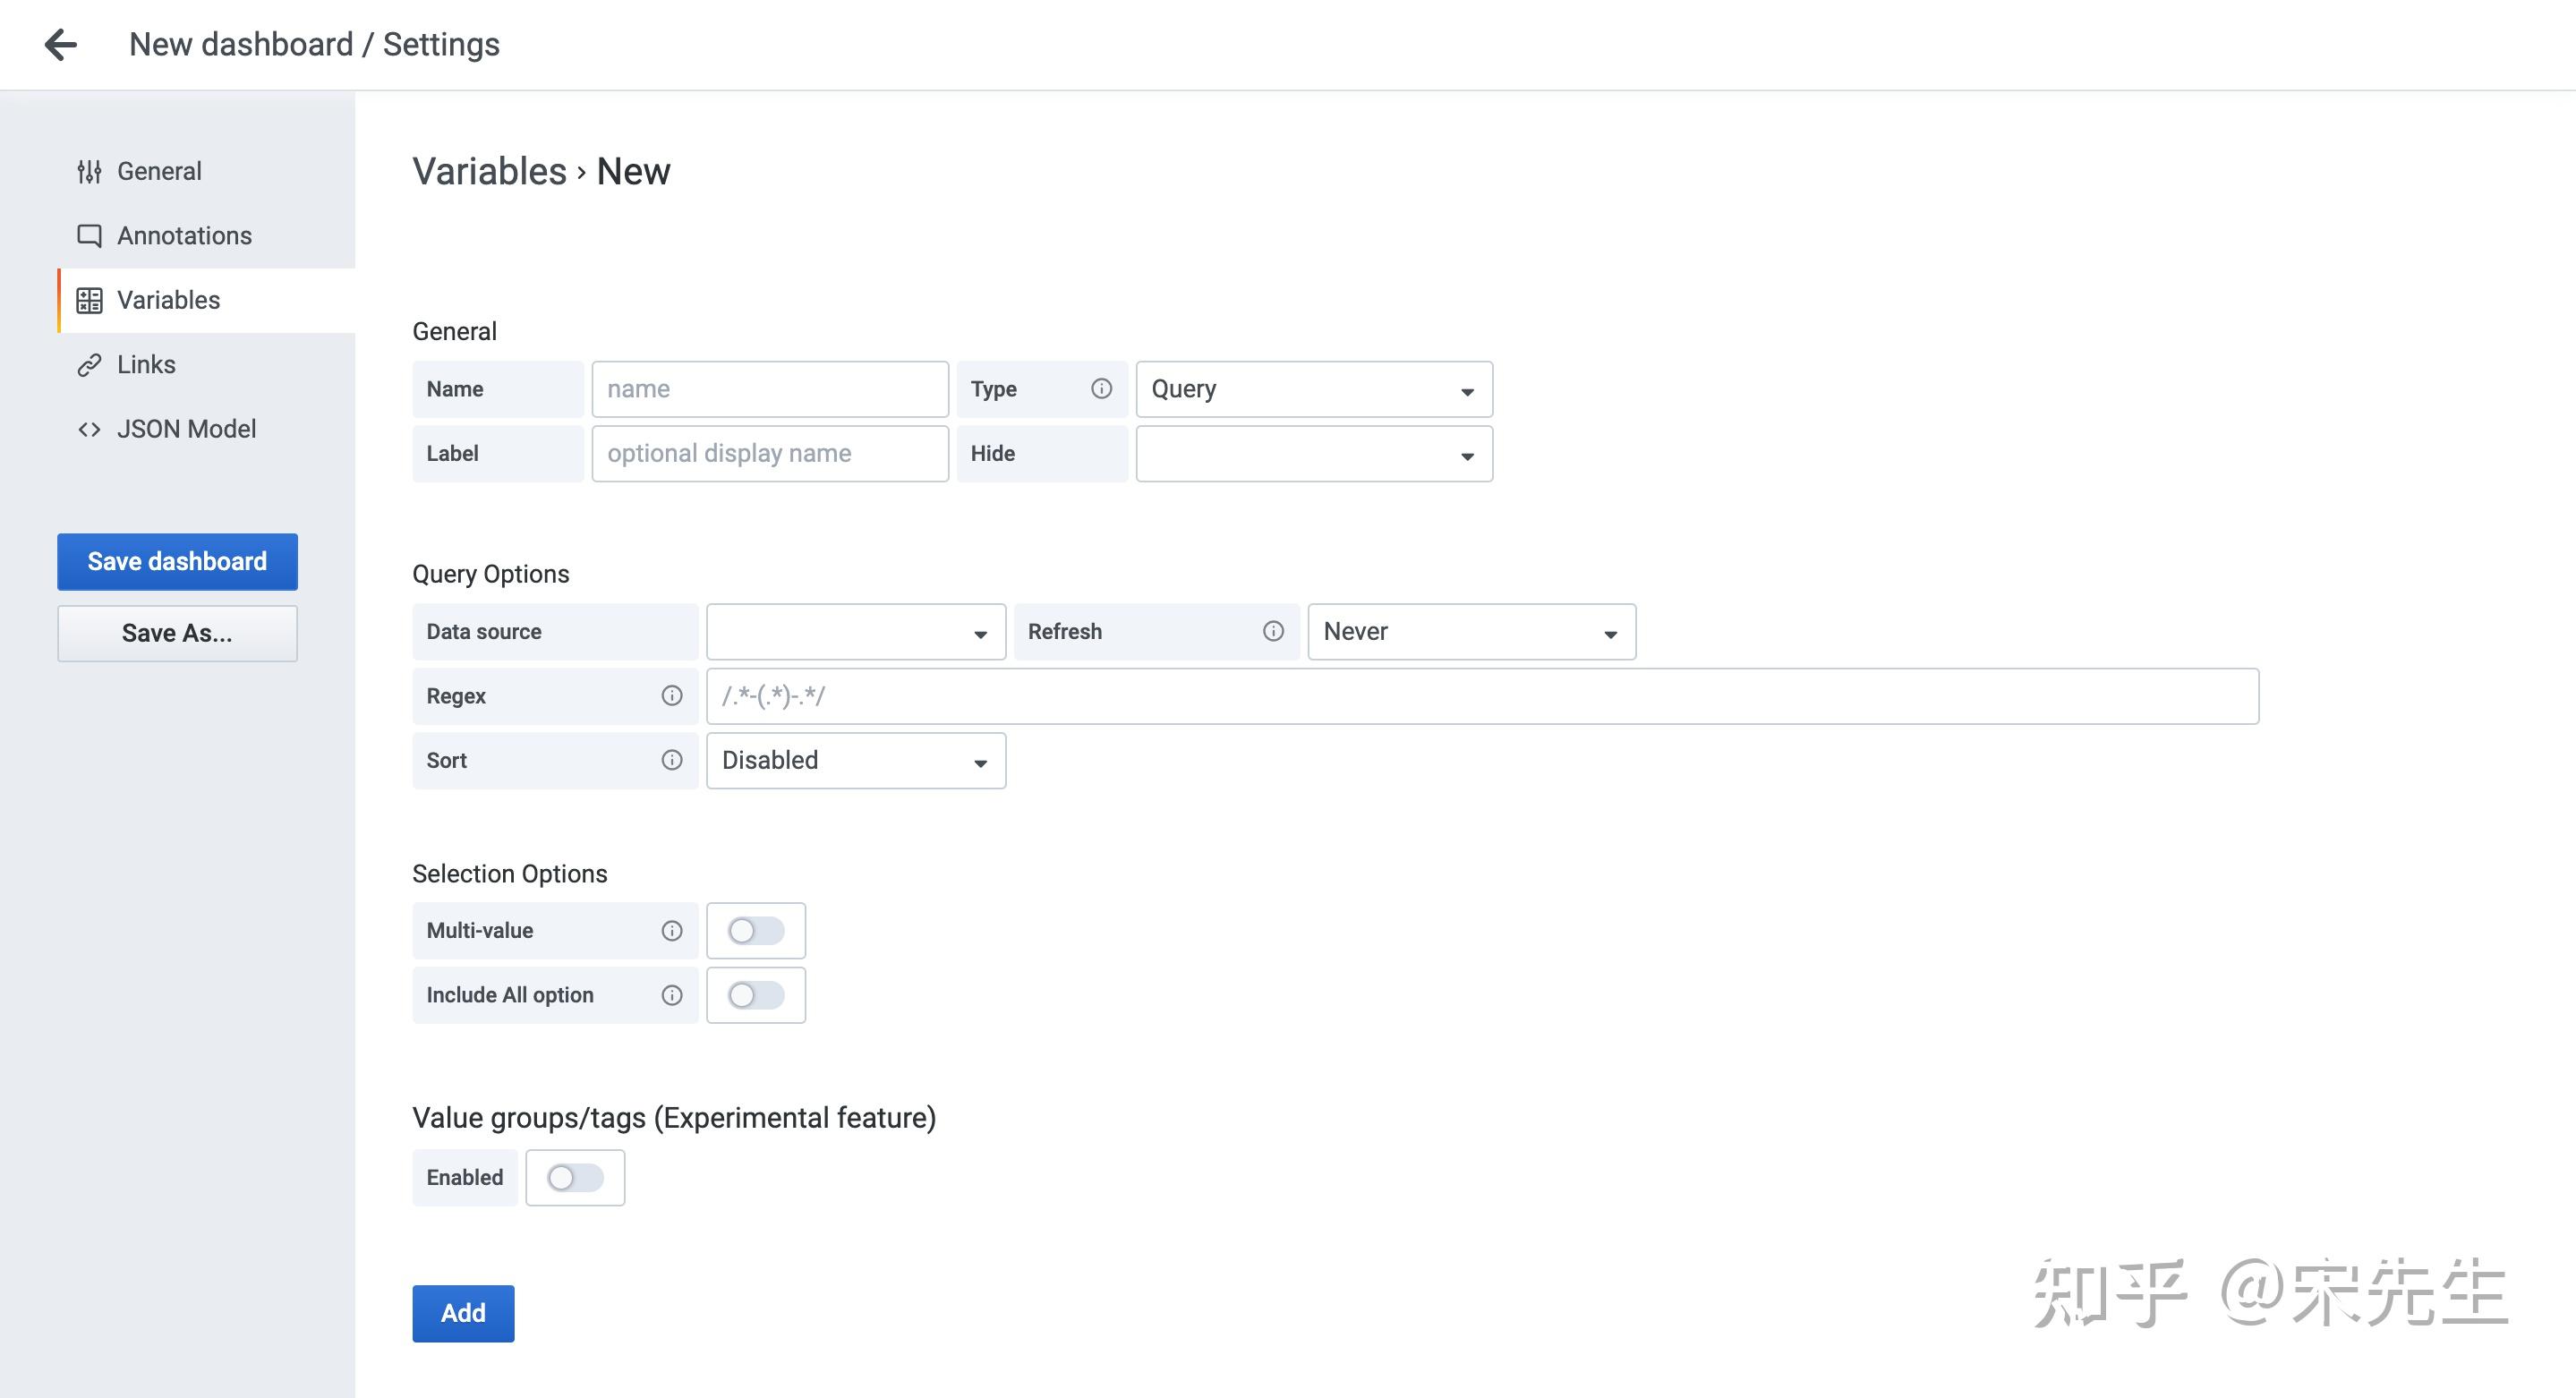Click the info icon next to Type
This screenshot has height=1398, width=2576.
tap(1101, 389)
